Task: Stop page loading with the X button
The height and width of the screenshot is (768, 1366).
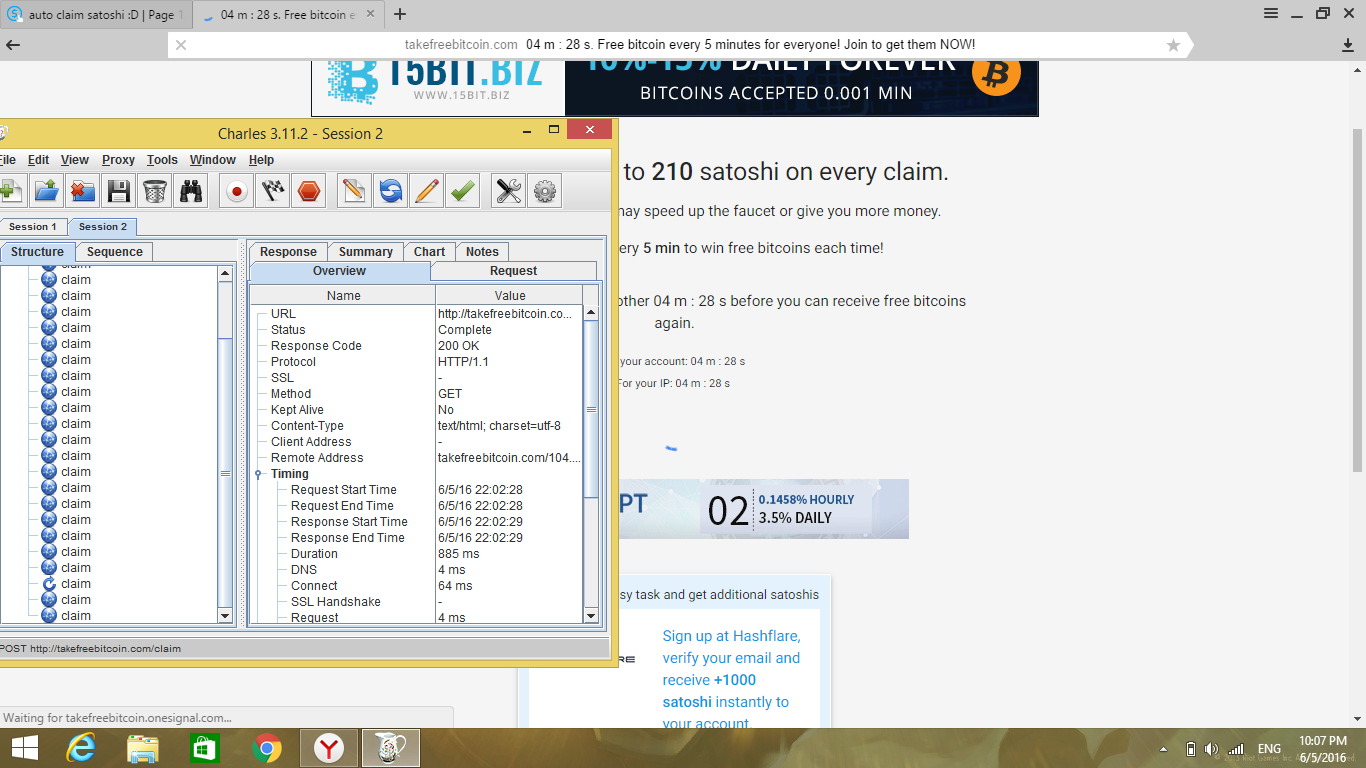Action: [x=181, y=45]
